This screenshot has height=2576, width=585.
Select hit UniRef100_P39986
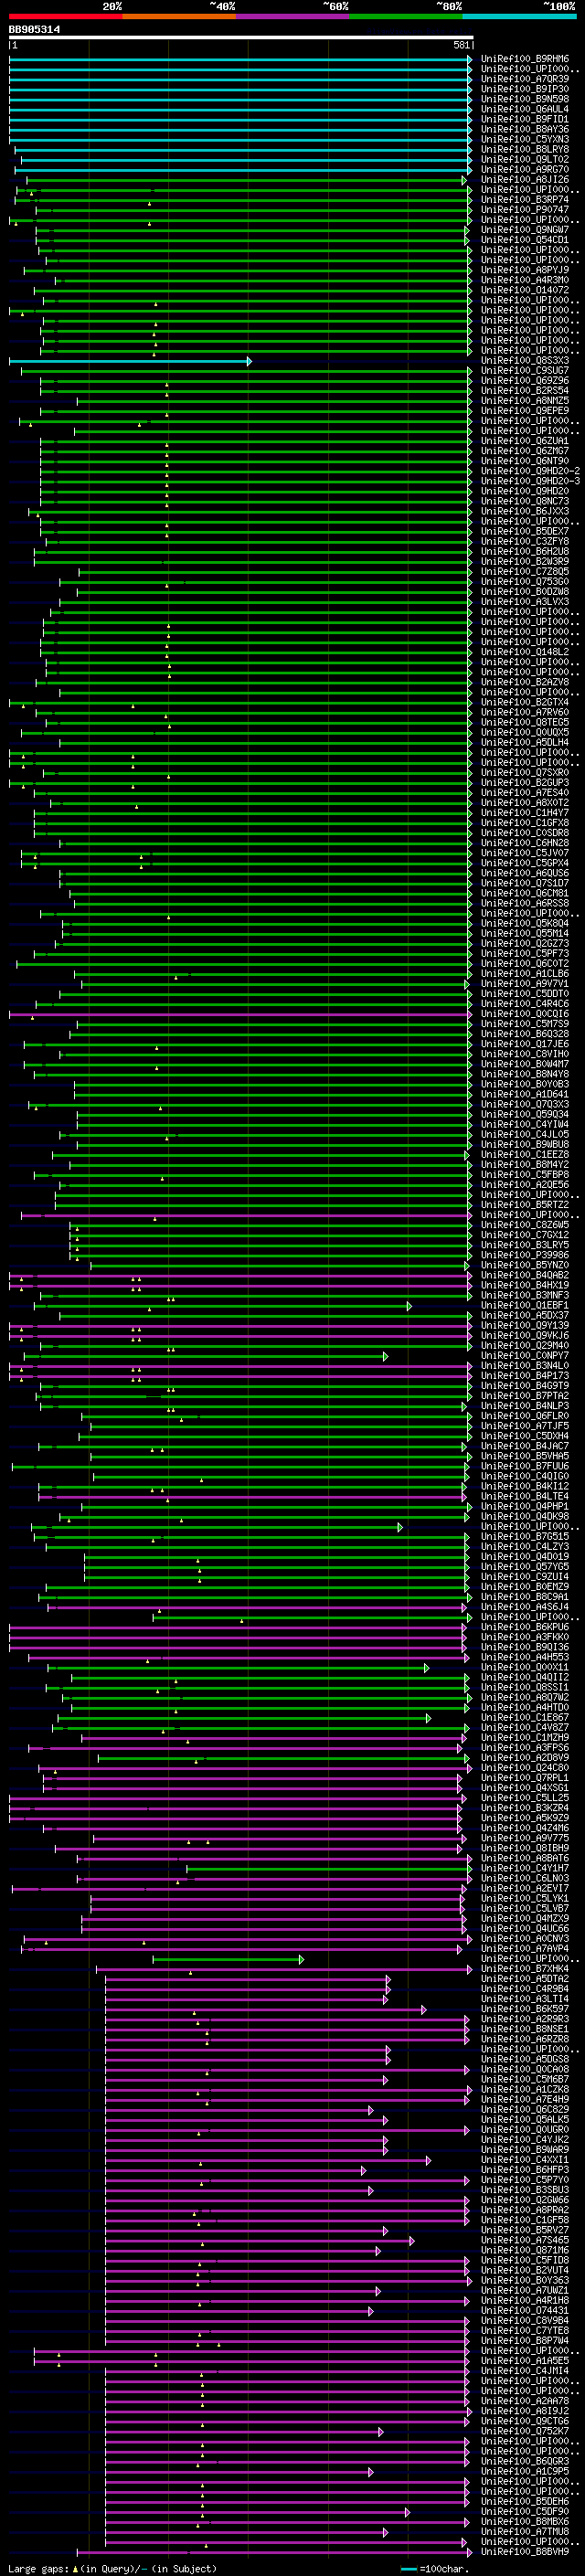click(x=525, y=1255)
